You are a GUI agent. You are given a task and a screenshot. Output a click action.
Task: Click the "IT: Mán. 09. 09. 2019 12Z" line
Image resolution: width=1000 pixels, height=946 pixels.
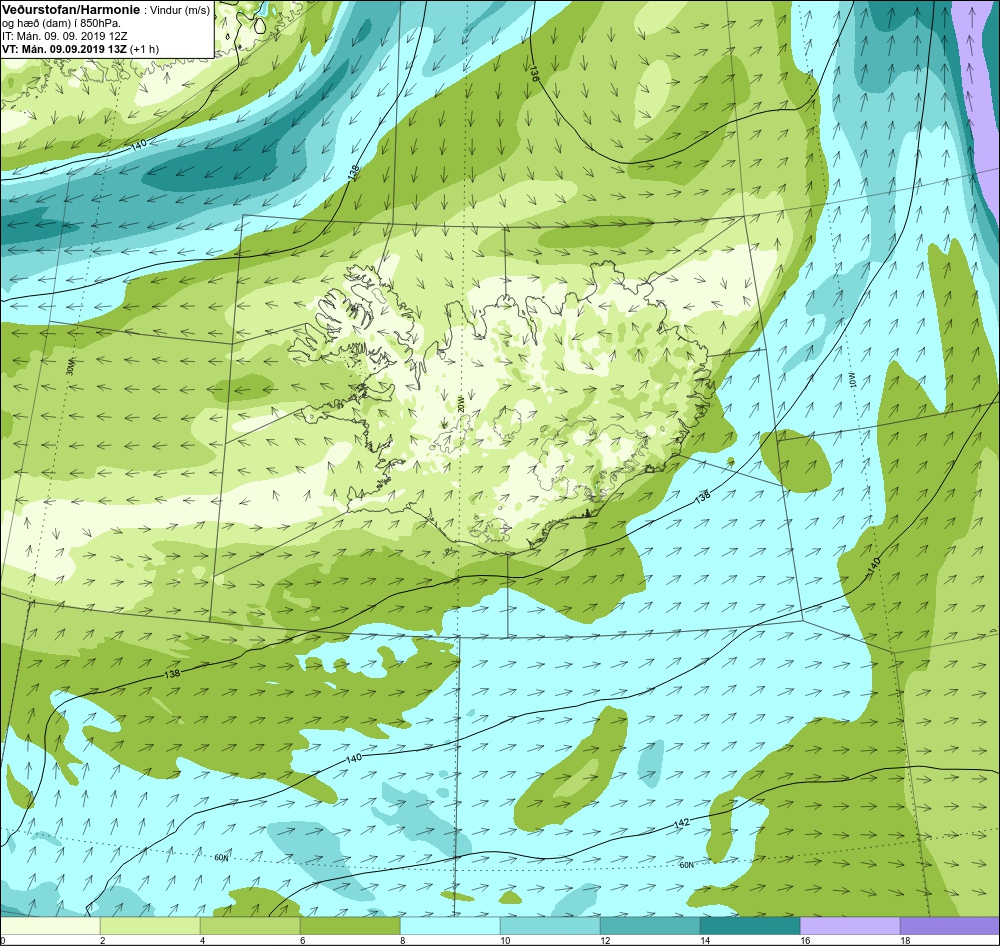click(x=66, y=36)
